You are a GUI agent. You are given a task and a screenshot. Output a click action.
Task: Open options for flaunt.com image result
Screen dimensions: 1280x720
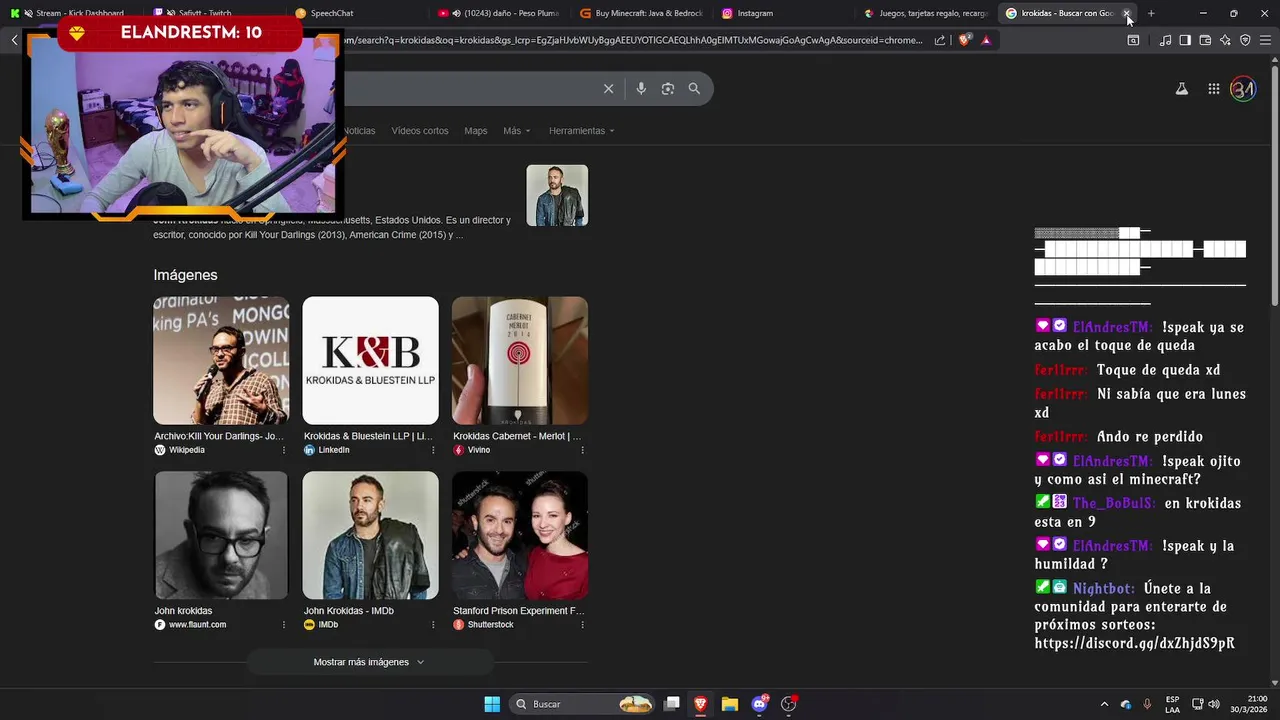(283, 625)
